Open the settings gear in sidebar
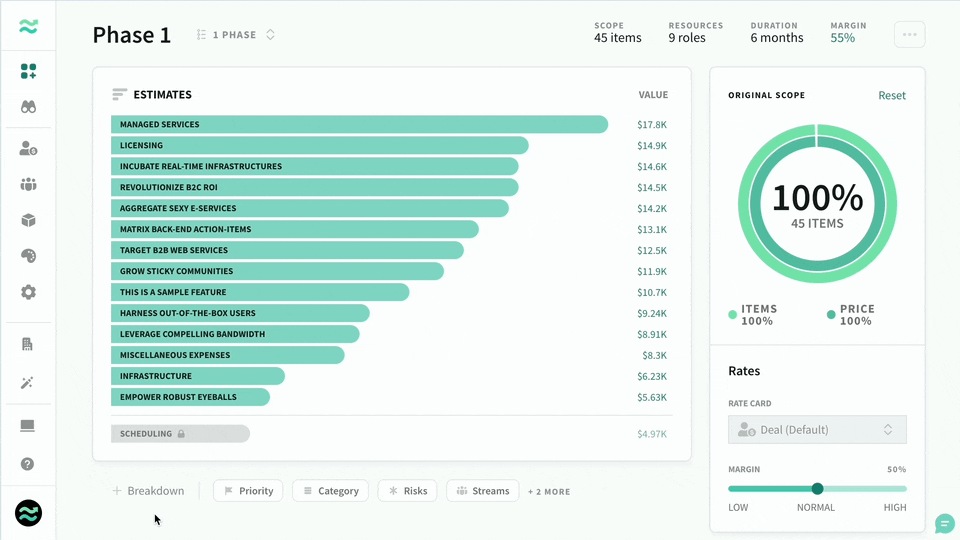Viewport: 960px width, 540px height. pos(28,292)
